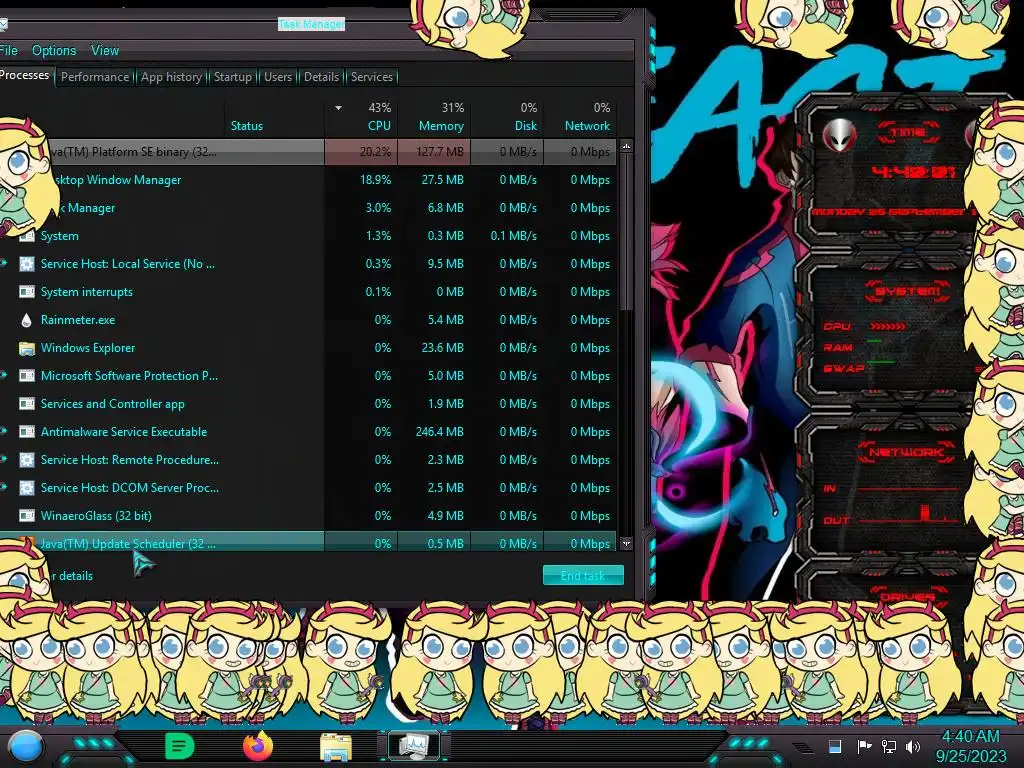This screenshot has width=1024, height=768.
Task: Select the WinaeroGlass (32 bit) process name
Action: tap(96, 516)
